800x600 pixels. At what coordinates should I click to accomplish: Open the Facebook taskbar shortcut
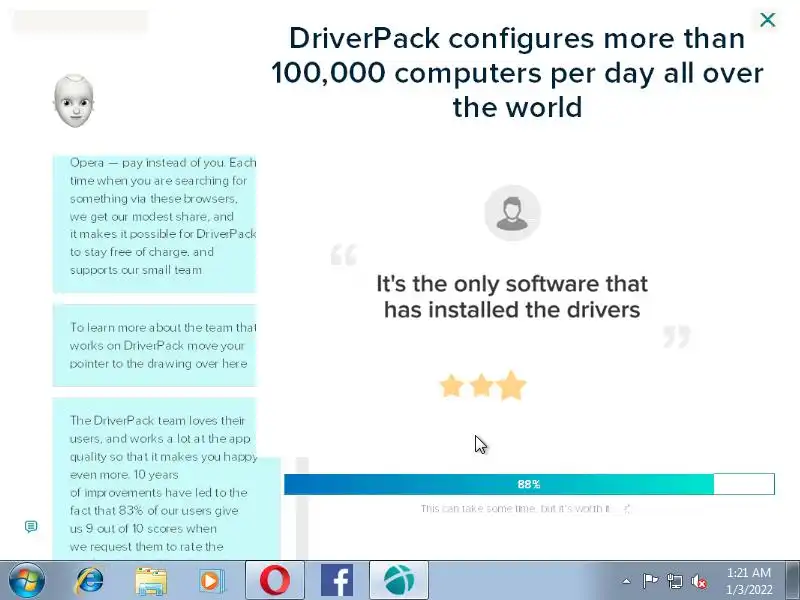(x=337, y=581)
